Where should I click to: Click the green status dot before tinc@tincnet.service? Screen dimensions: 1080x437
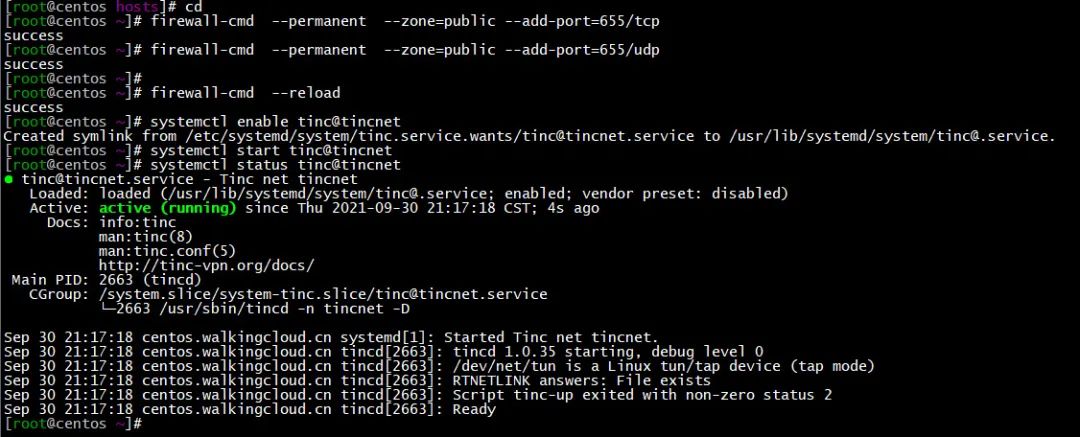click(9, 179)
